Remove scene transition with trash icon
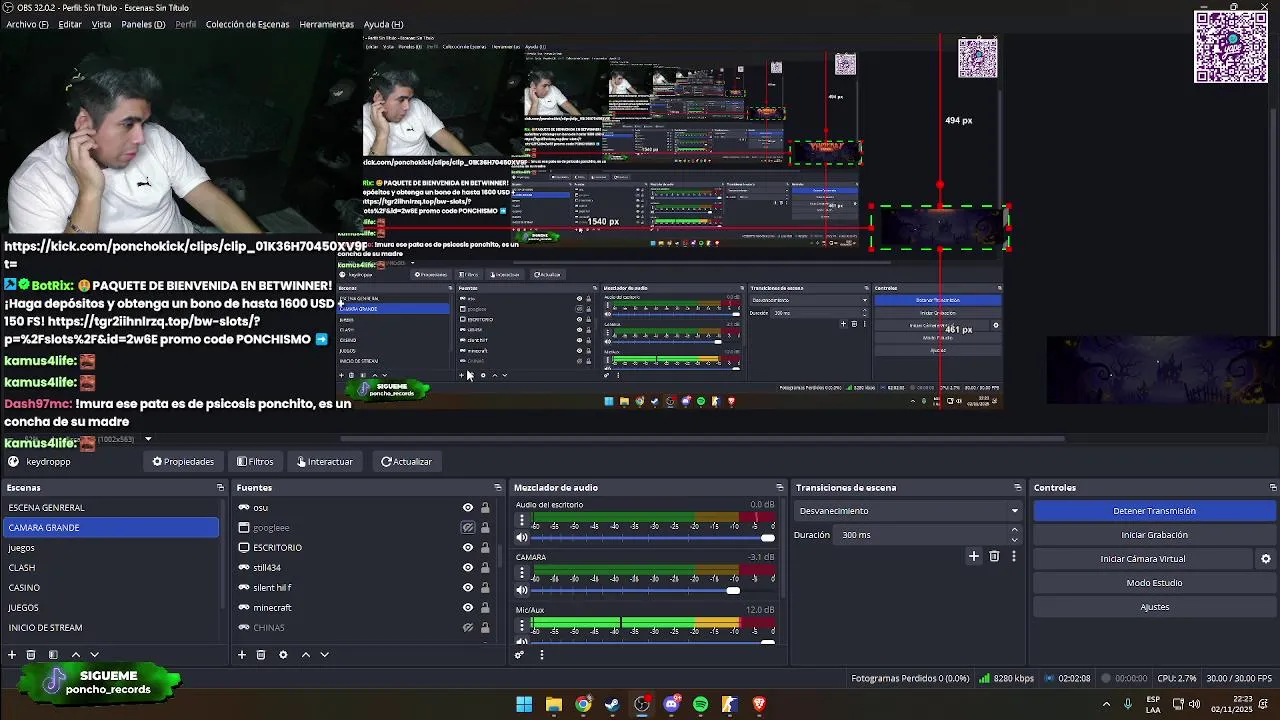The image size is (1280, 720). (x=994, y=556)
